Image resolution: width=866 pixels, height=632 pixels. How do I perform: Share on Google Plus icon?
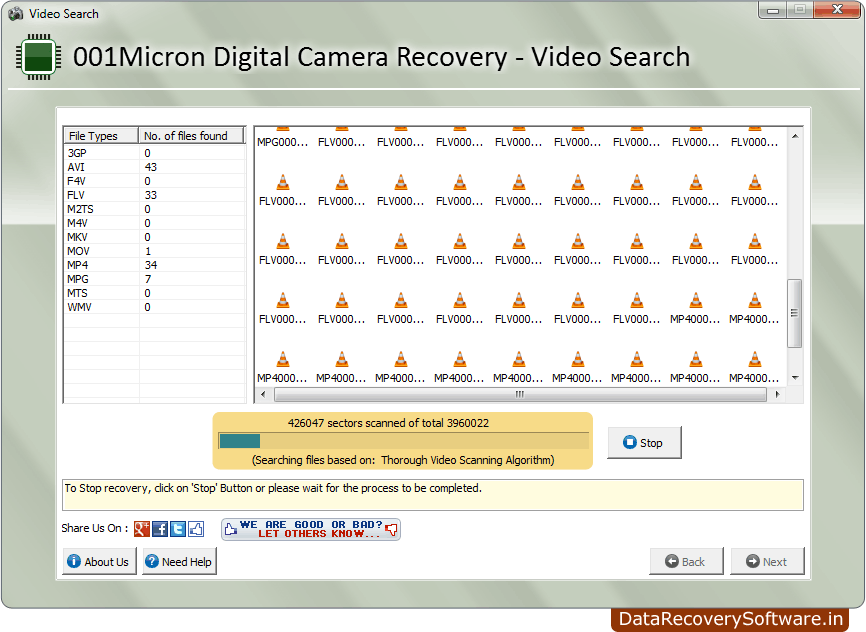tap(142, 529)
